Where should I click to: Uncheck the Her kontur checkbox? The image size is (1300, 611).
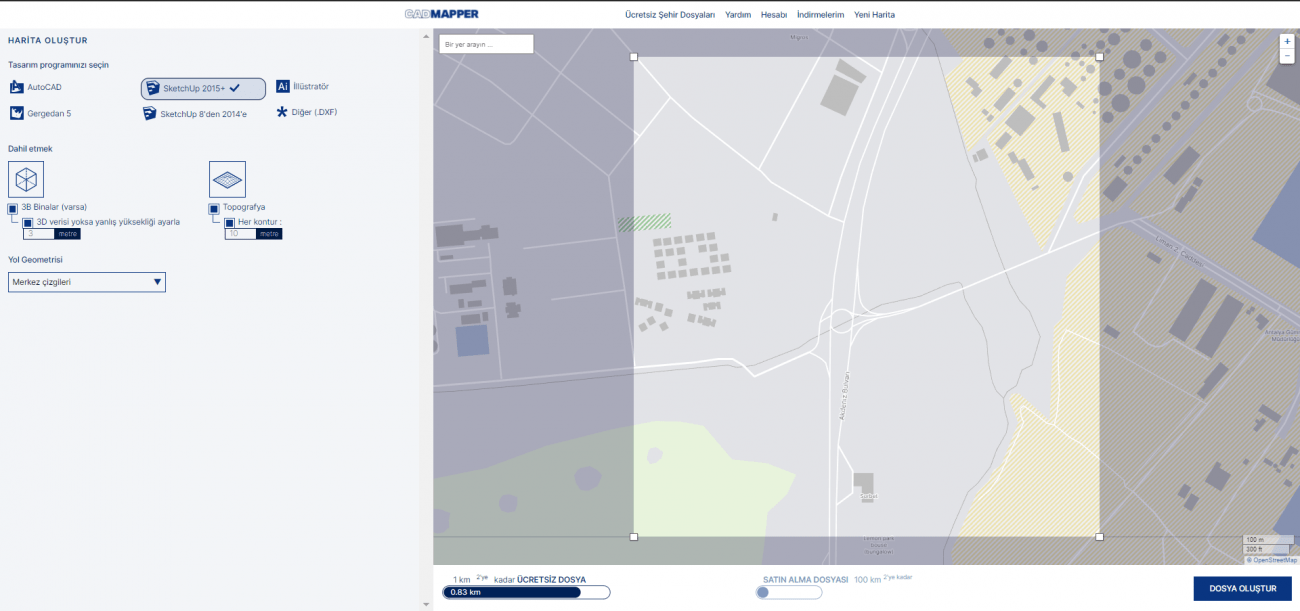229,222
